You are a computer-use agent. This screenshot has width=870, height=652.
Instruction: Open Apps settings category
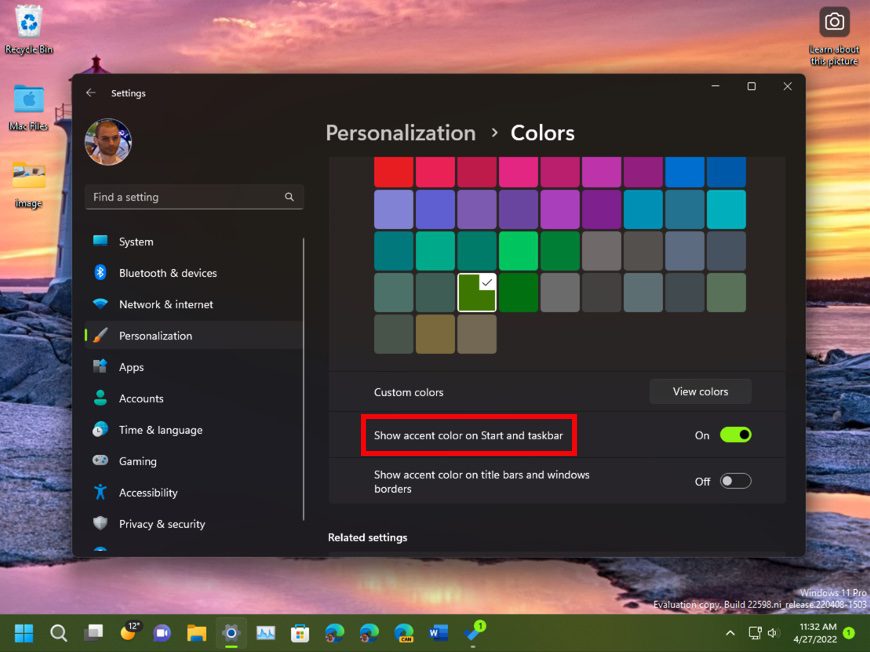pos(194,367)
